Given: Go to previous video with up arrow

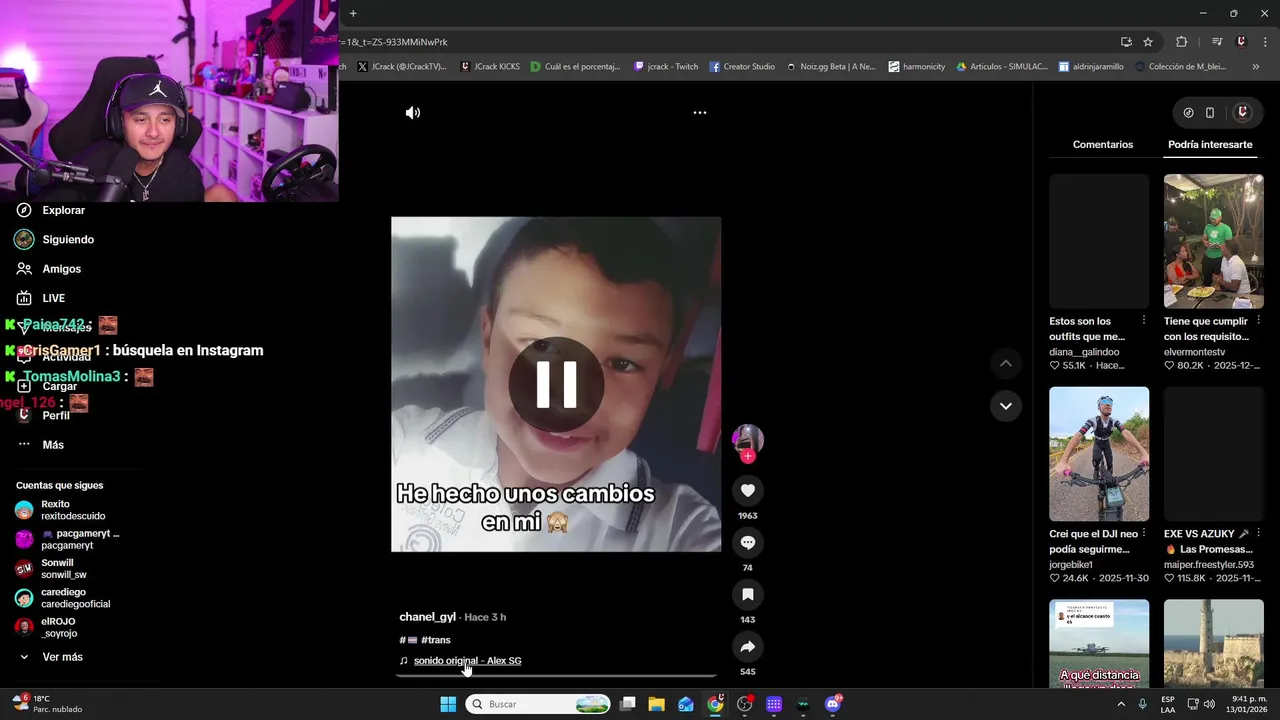Looking at the screenshot, I should [x=1005, y=363].
